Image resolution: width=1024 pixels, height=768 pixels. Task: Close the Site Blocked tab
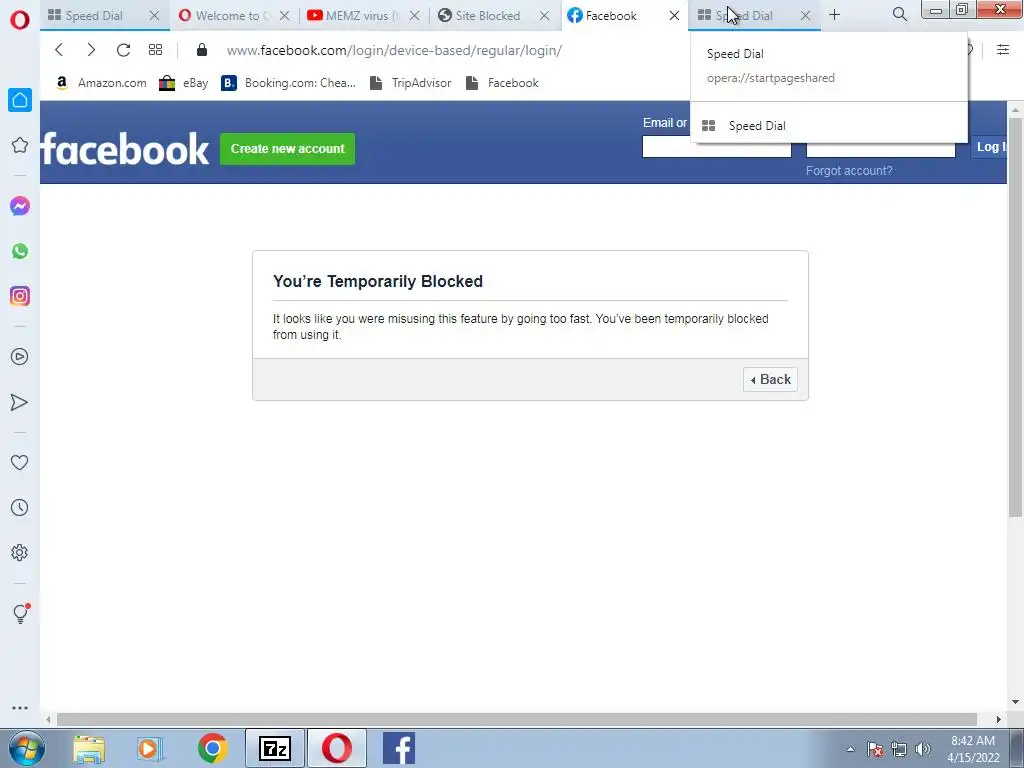(544, 16)
